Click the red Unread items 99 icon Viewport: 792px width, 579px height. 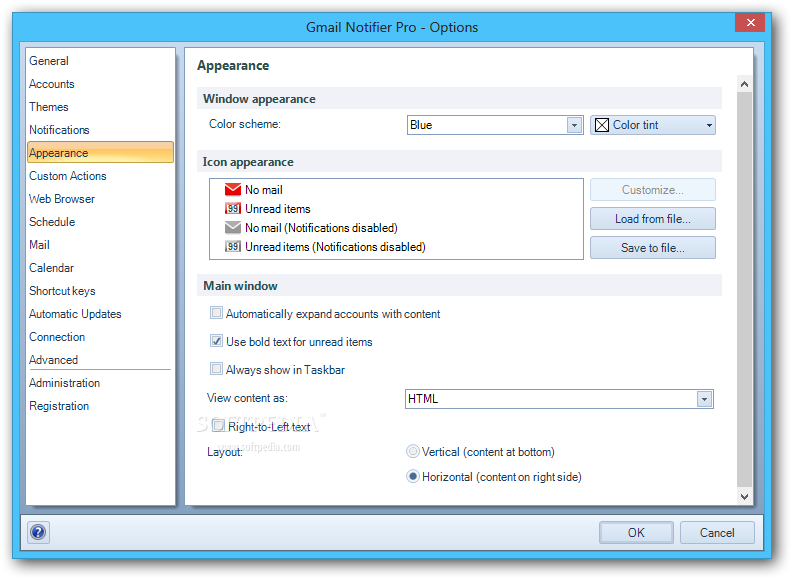(233, 208)
